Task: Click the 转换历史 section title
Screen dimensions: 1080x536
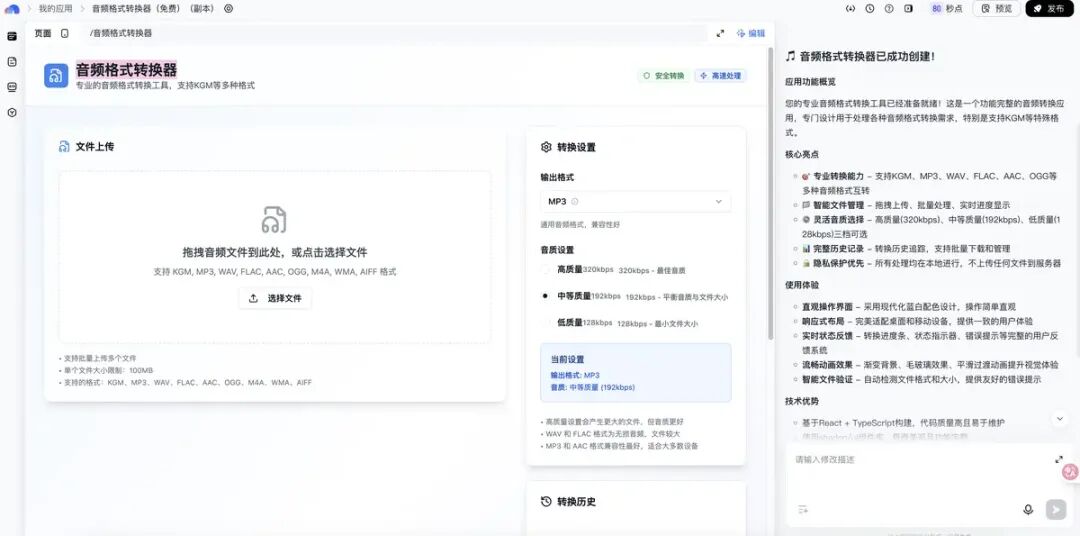Action: (x=577, y=502)
